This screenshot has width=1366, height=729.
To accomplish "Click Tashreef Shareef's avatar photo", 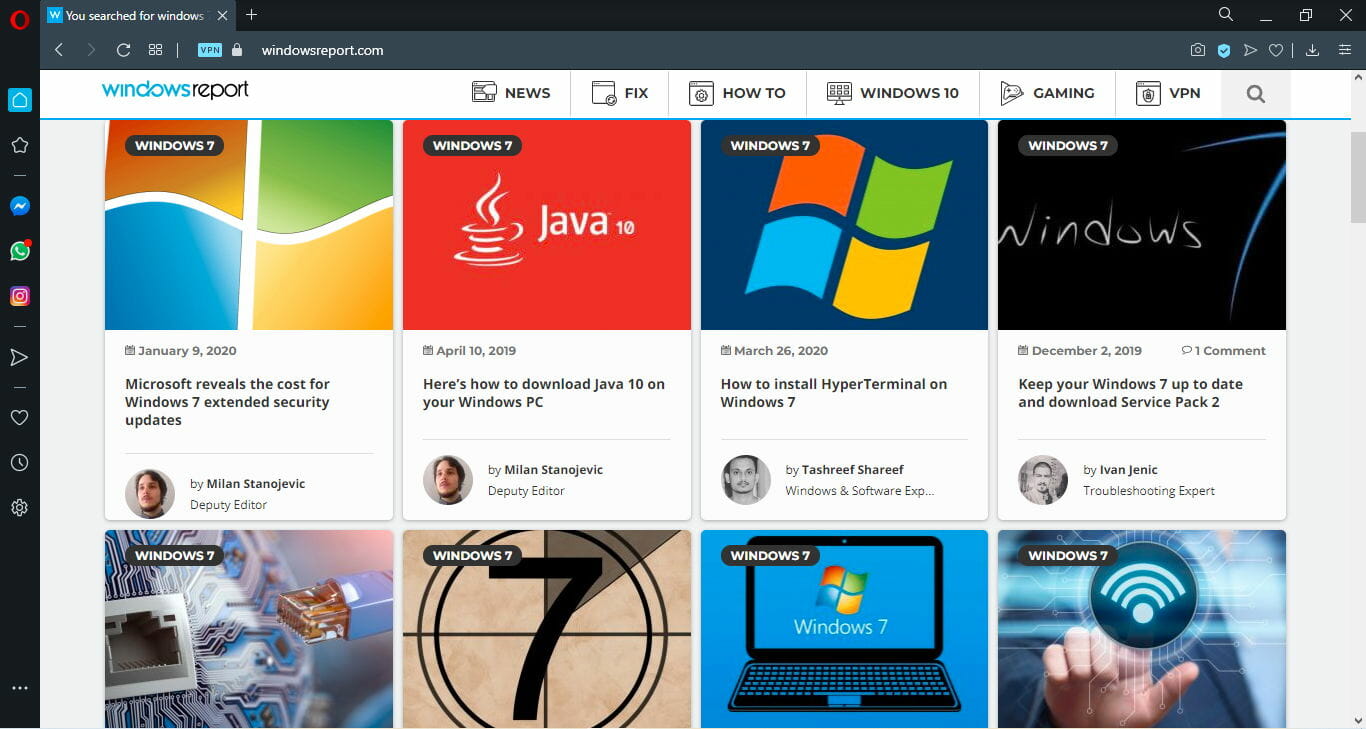I will point(746,480).
